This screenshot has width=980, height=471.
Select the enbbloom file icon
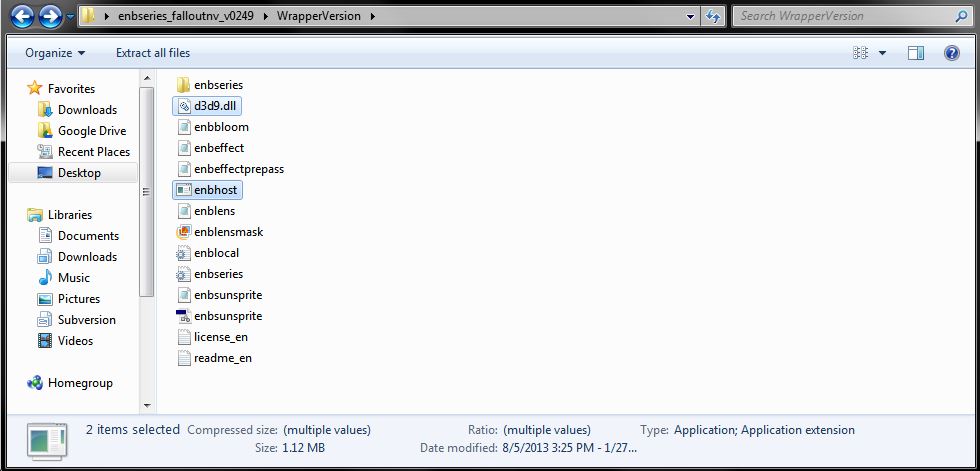(x=183, y=127)
